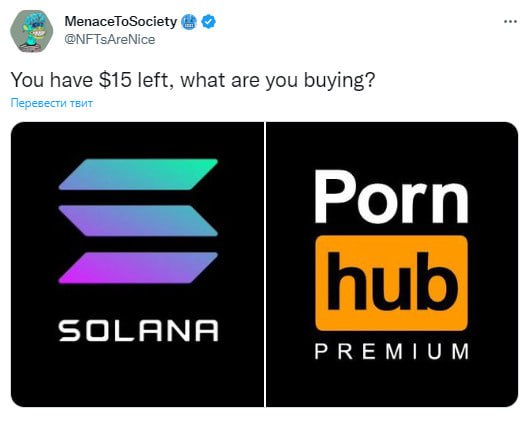Open the Solana image on the left
529x423 pixels.
point(138,264)
